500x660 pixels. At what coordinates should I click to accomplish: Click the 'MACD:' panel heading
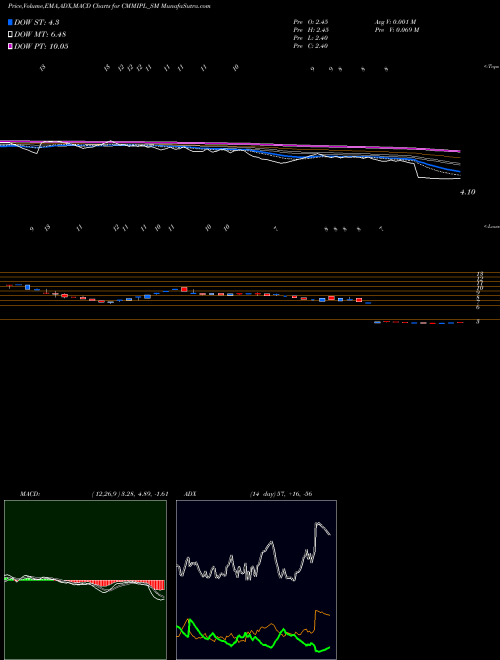(x=30, y=494)
